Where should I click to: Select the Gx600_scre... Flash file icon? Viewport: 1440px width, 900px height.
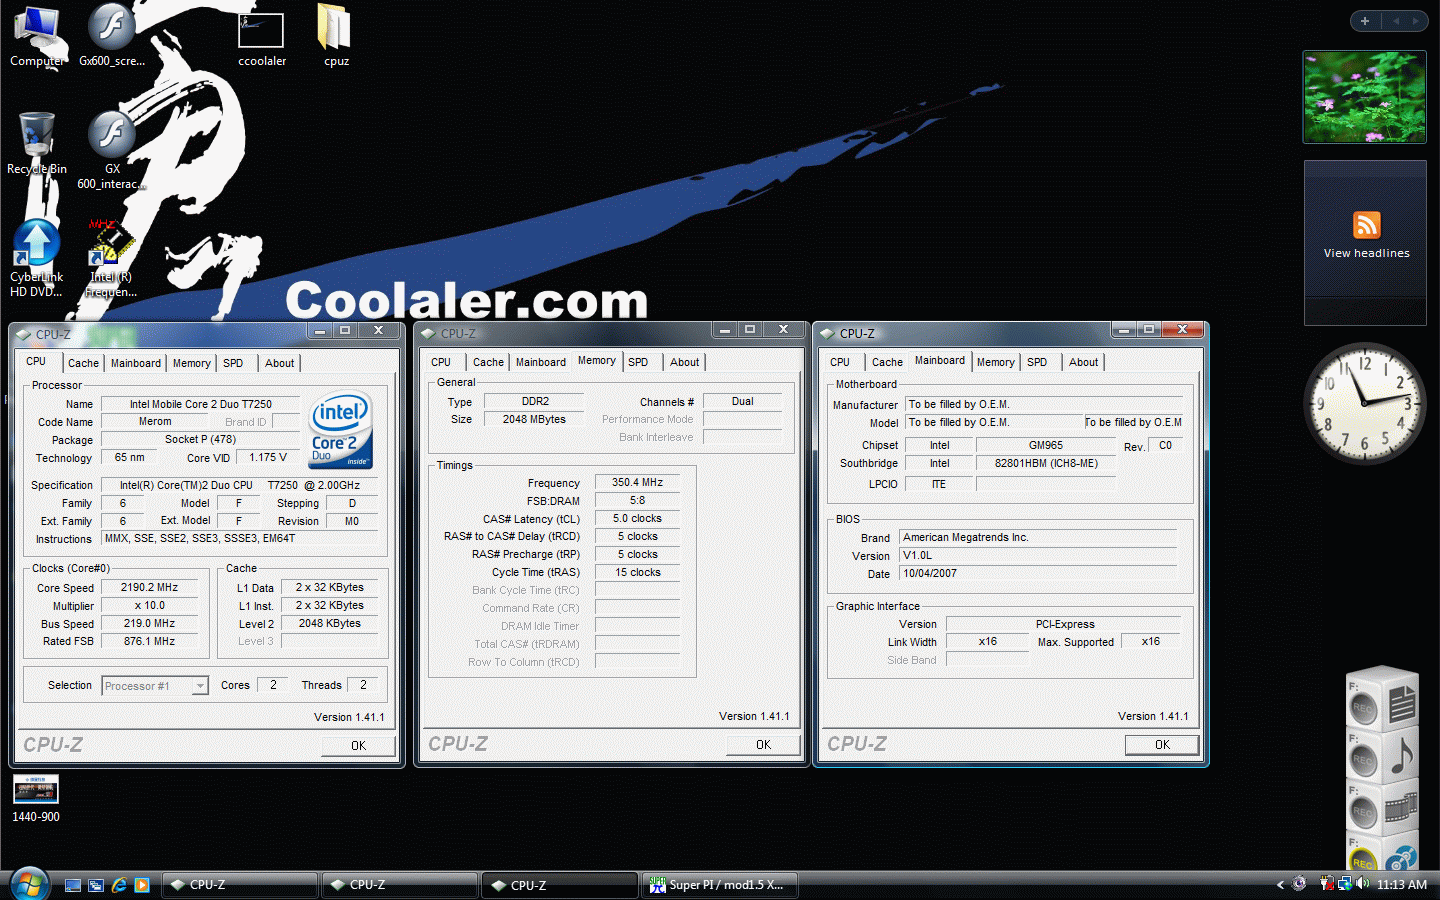click(112, 37)
